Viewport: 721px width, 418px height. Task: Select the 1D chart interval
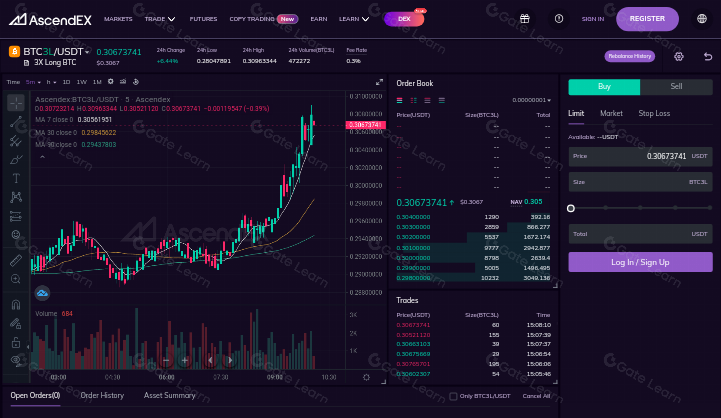tap(66, 82)
